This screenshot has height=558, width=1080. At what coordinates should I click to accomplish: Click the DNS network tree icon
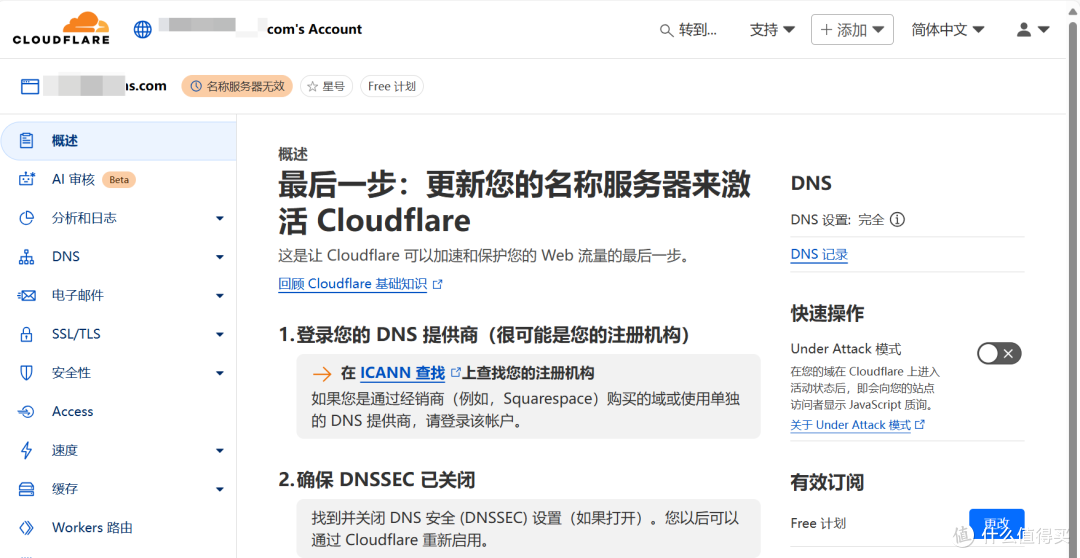(x=26, y=257)
